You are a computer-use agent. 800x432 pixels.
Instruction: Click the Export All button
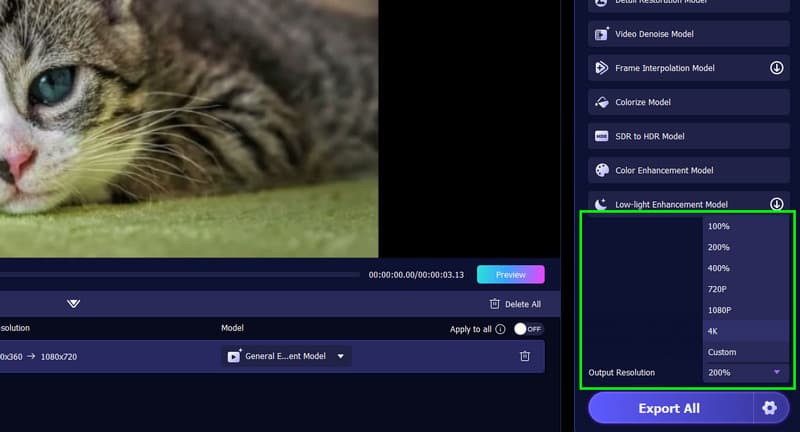[x=670, y=408]
